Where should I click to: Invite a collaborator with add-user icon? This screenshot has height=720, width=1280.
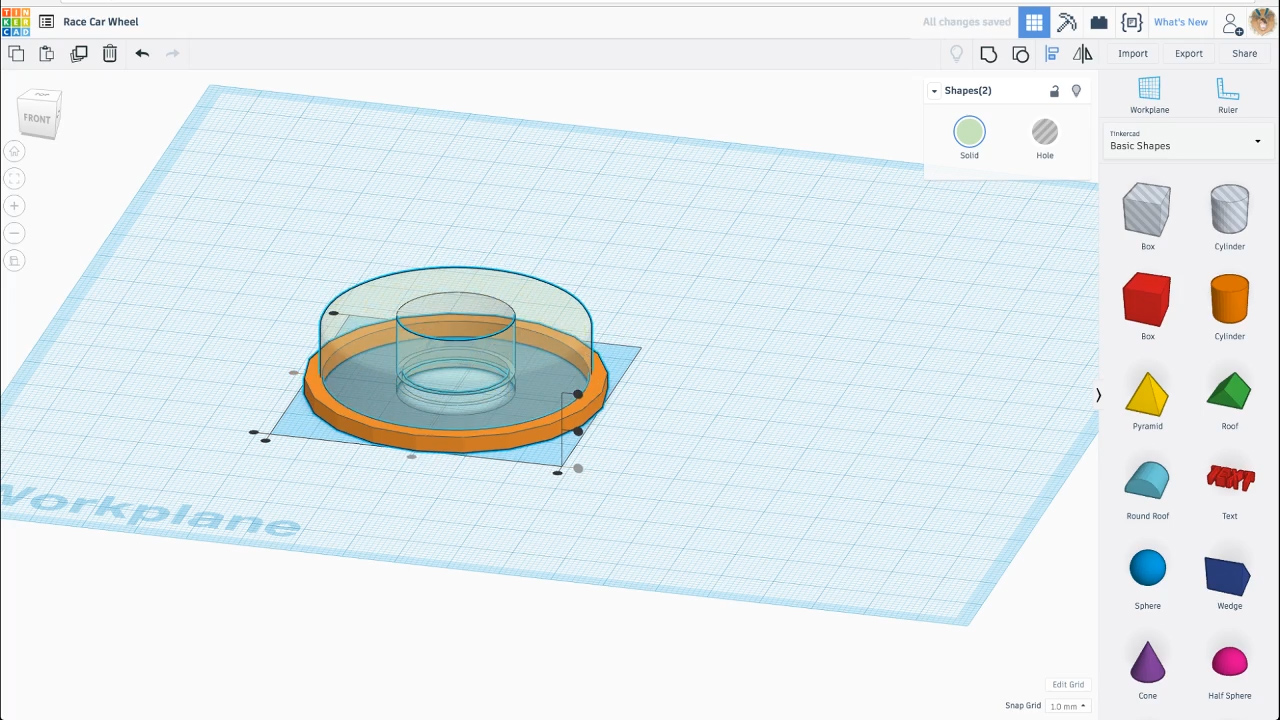coord(1233,23)
